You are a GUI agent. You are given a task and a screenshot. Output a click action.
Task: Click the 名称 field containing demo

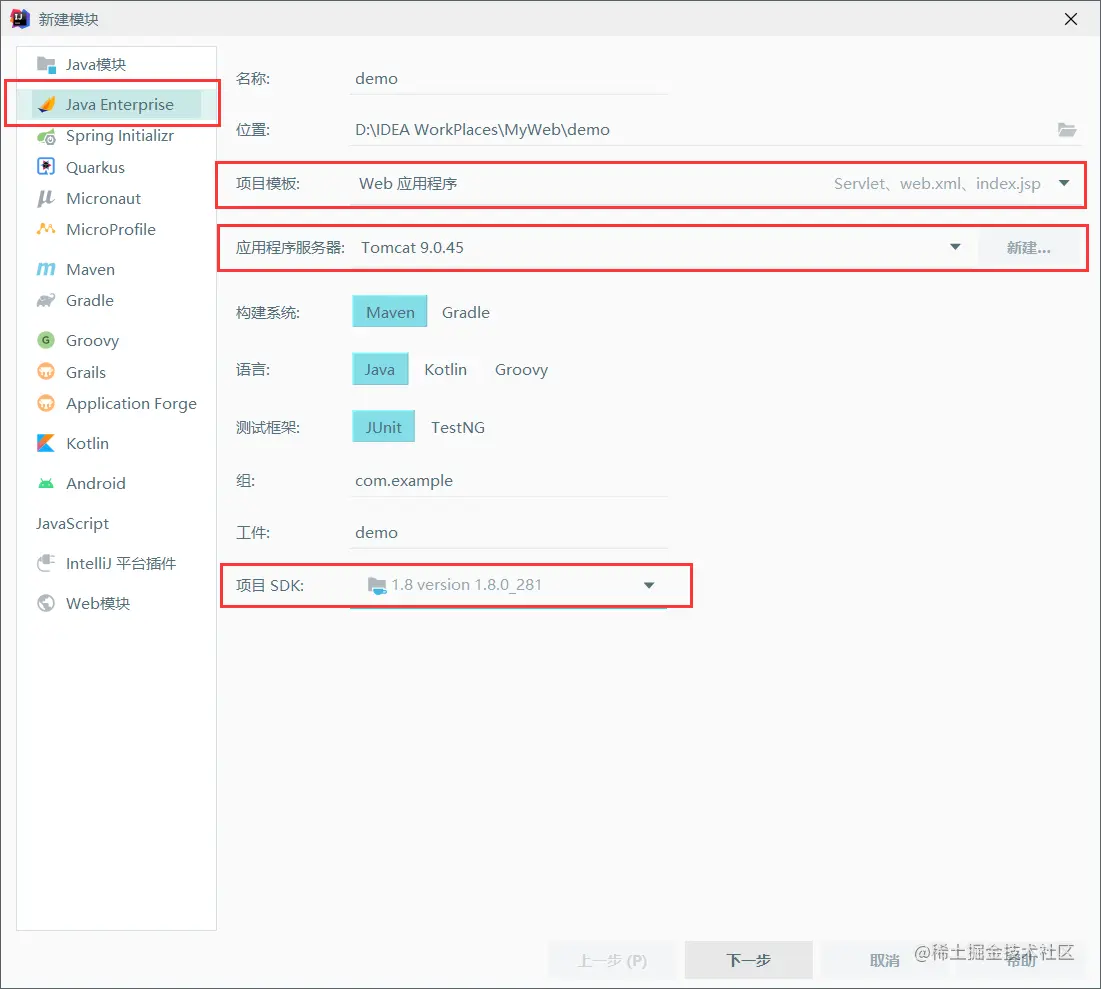508,79
